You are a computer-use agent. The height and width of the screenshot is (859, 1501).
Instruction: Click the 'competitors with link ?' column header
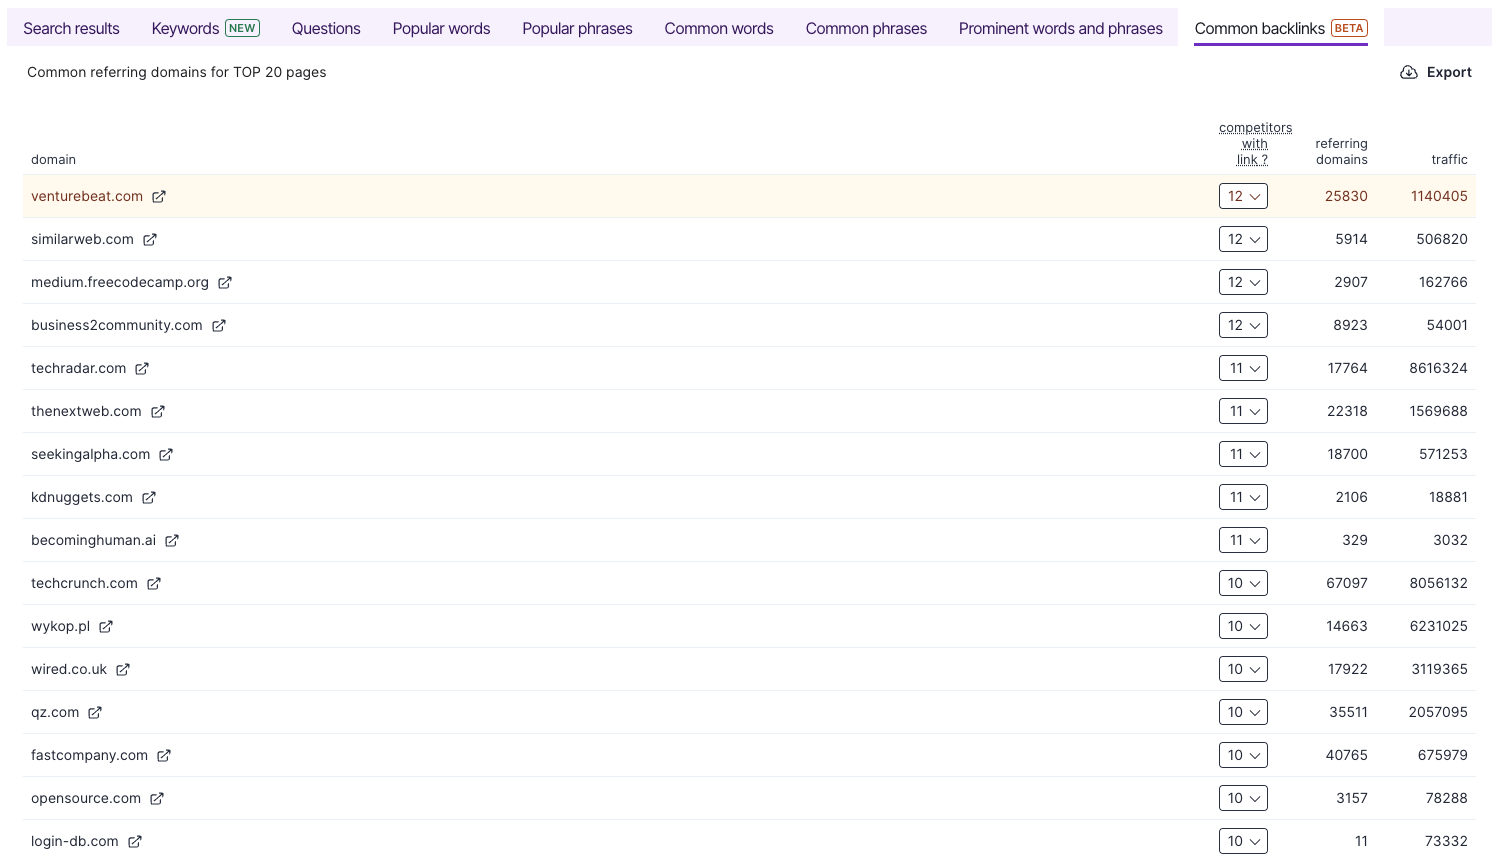tap(1255, 143)
